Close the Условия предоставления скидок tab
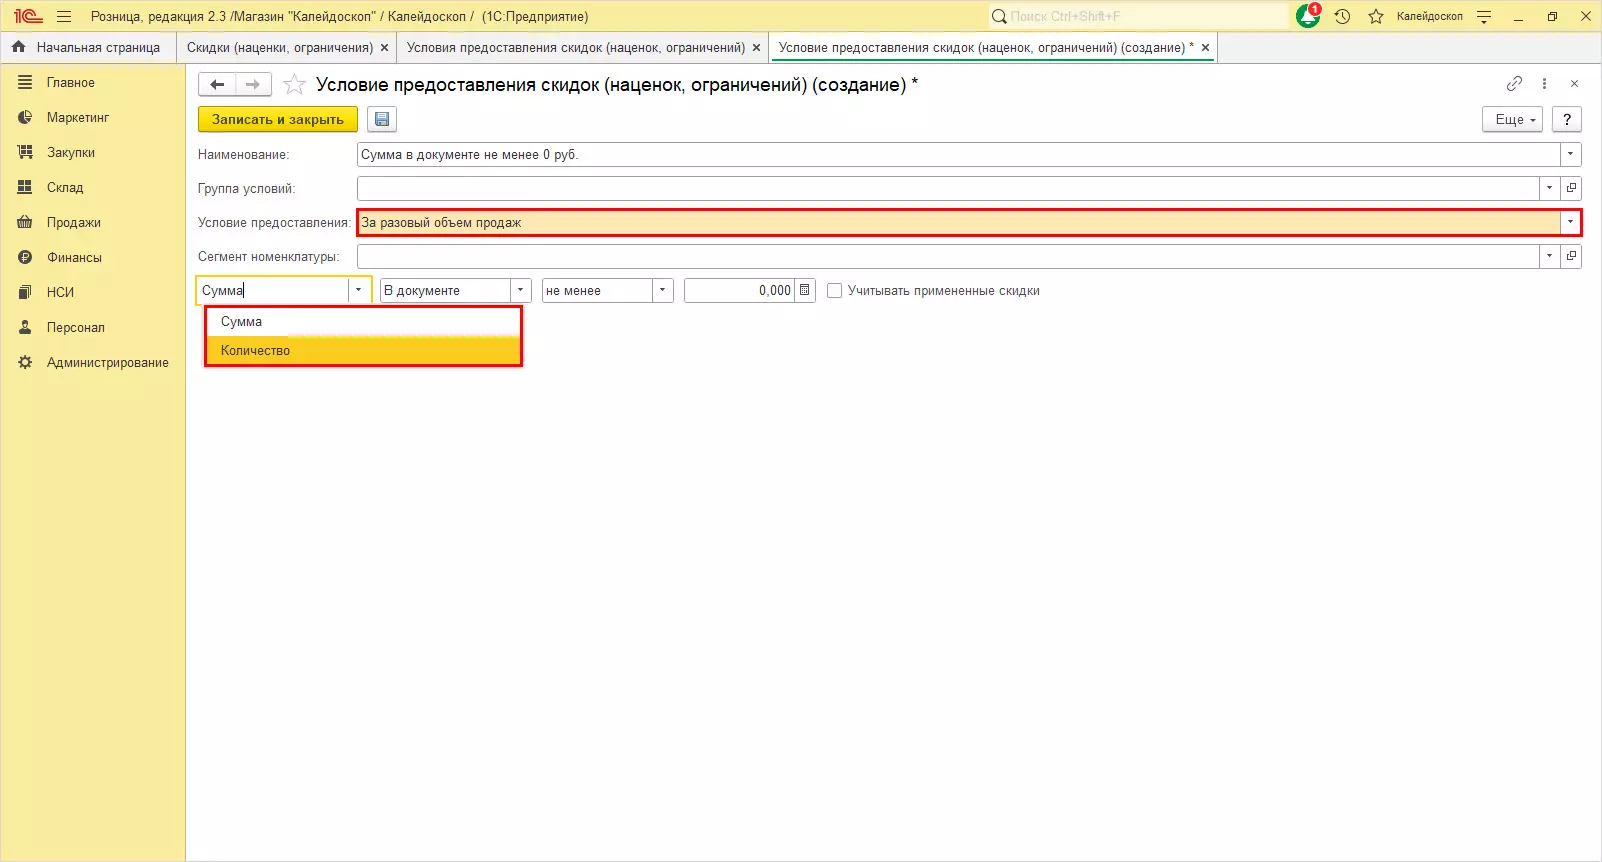 pos(756,47)
